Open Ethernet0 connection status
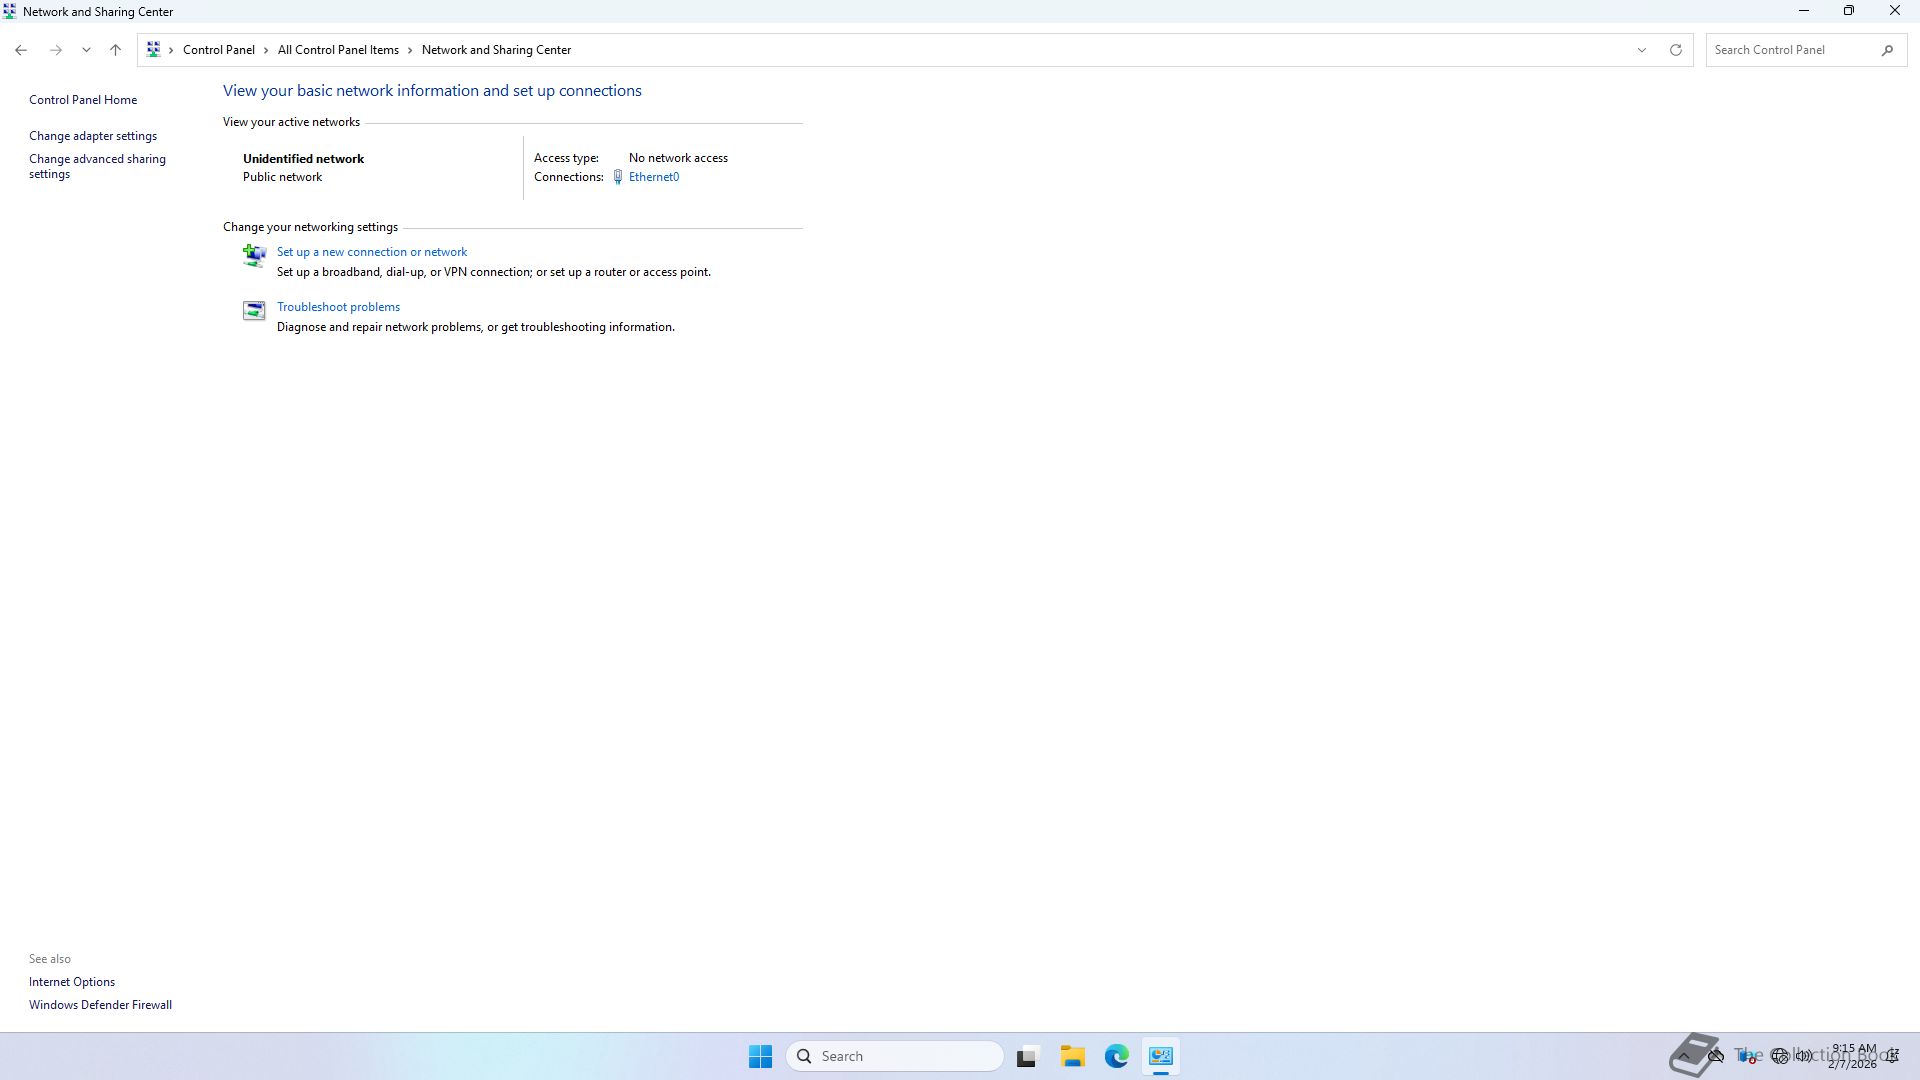 point(653,177)
